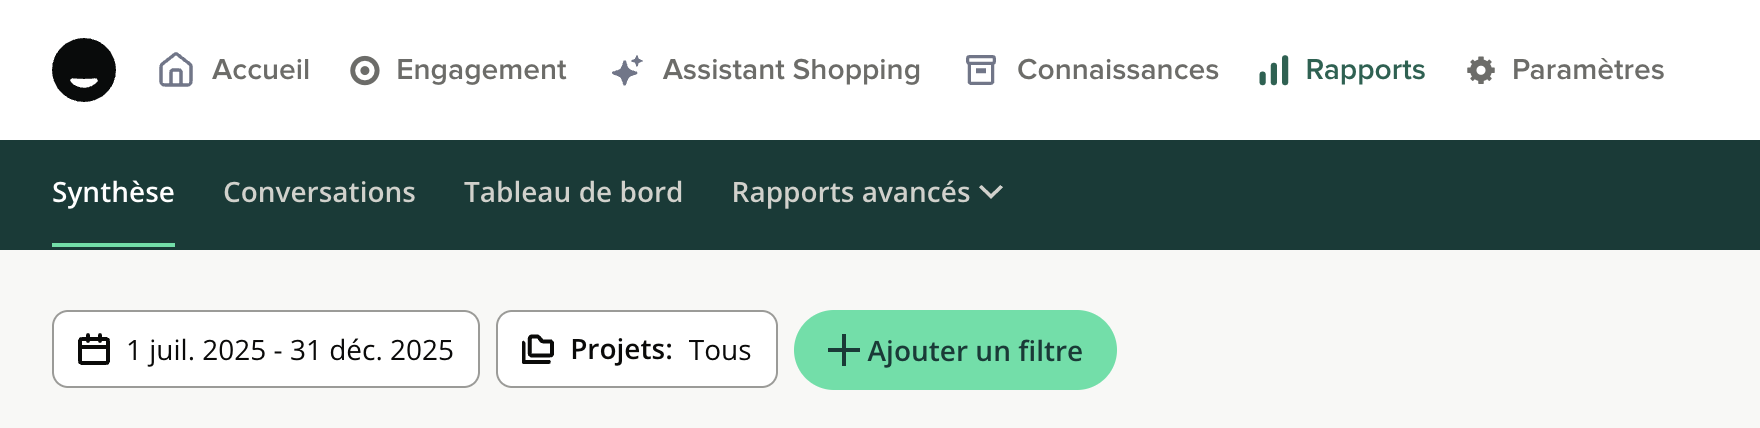Click the Engagement target icon
Viewport: 1760px width, 428px height.
[365, 71]
